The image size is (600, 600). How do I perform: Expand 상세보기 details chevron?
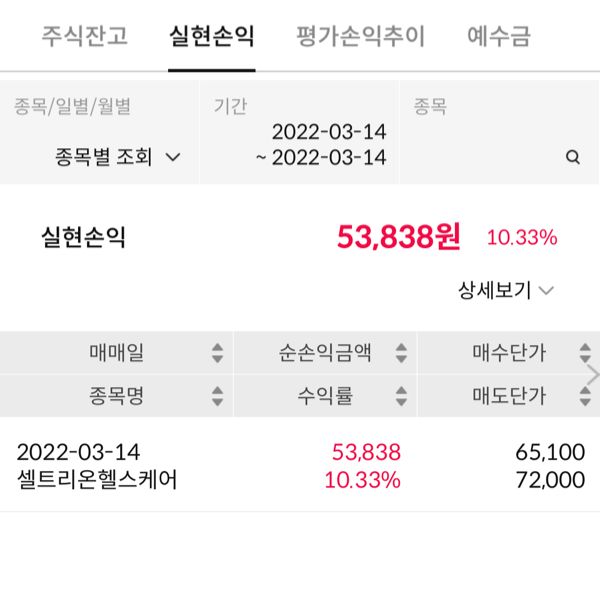546,291
